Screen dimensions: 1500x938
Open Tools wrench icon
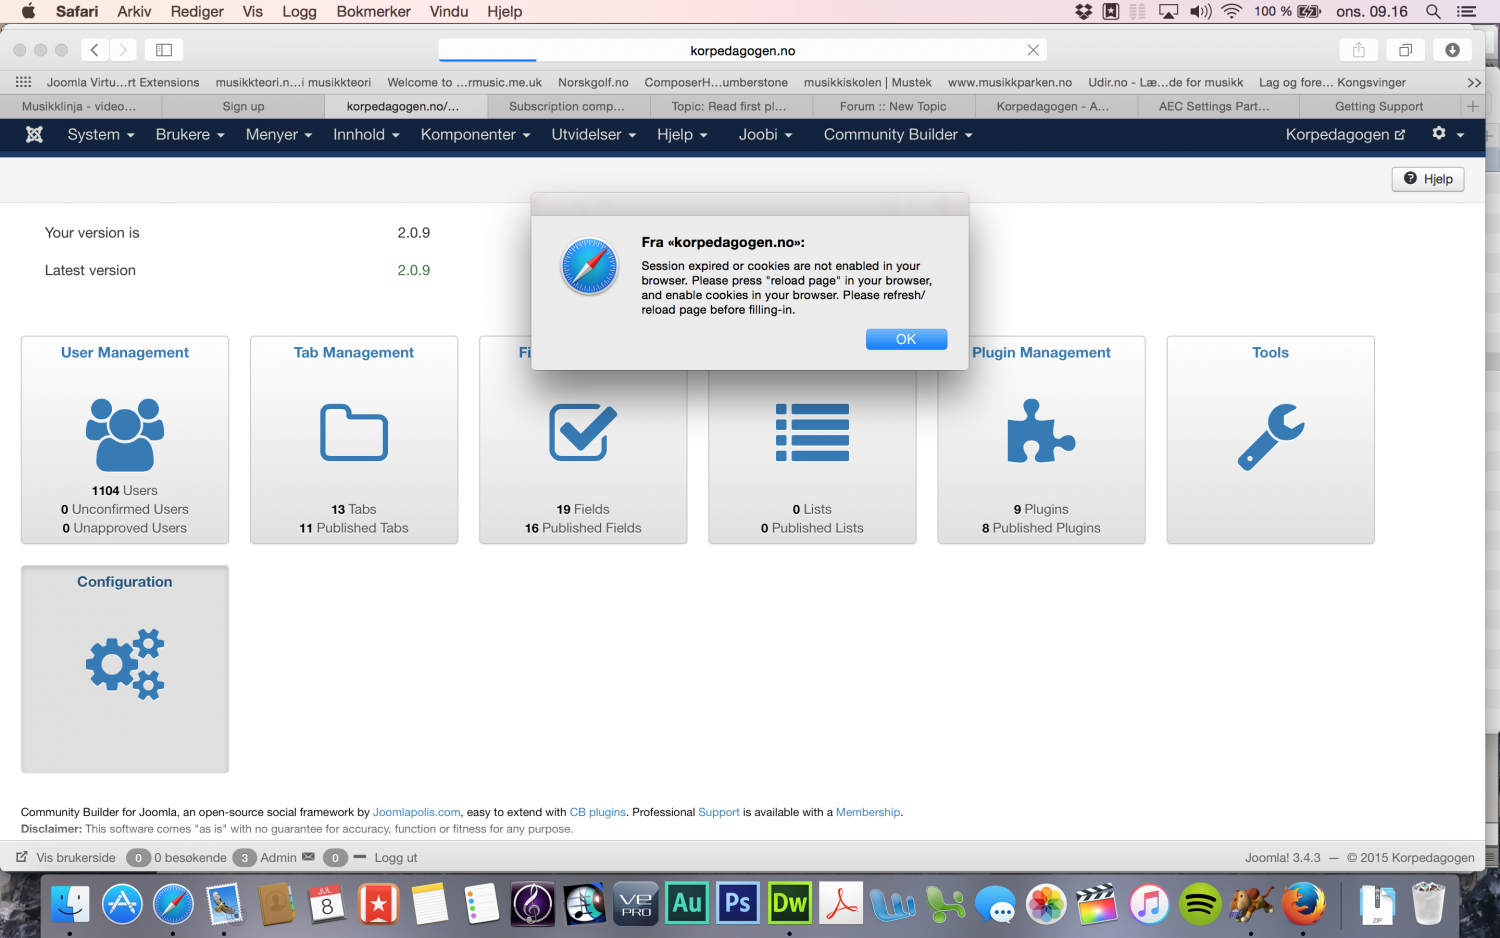click(1271, 436)
